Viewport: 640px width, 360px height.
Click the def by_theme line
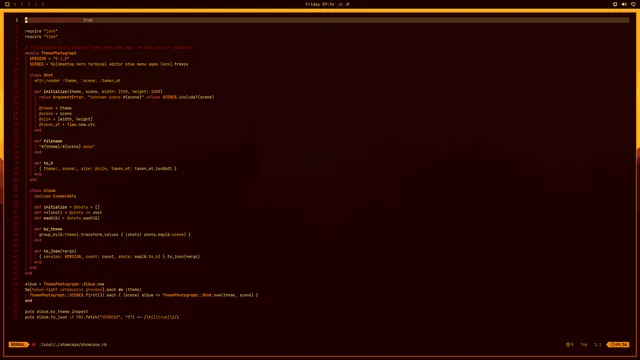(x=48, y=229)
